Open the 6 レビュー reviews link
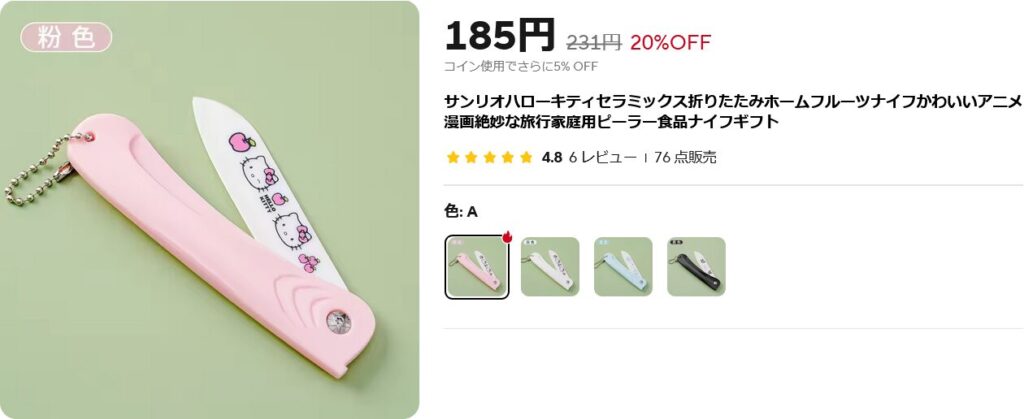1024x419 pixels. coord(602,157)
